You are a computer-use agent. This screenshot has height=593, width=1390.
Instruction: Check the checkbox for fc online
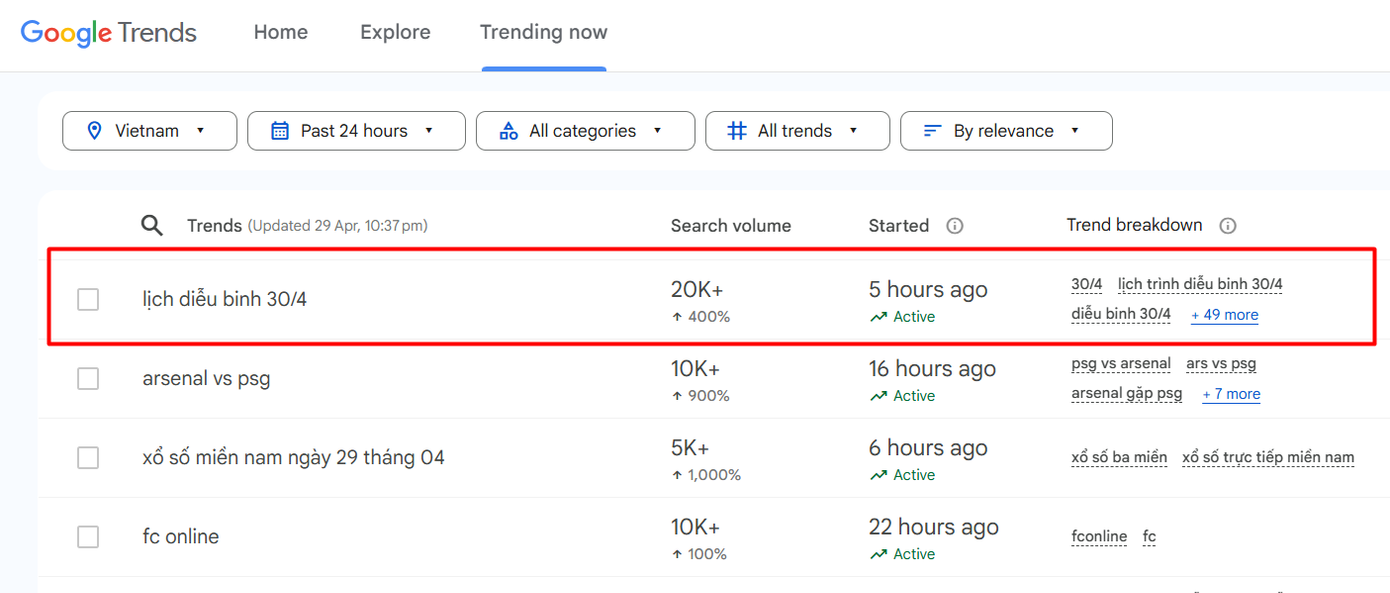point(88,536)
